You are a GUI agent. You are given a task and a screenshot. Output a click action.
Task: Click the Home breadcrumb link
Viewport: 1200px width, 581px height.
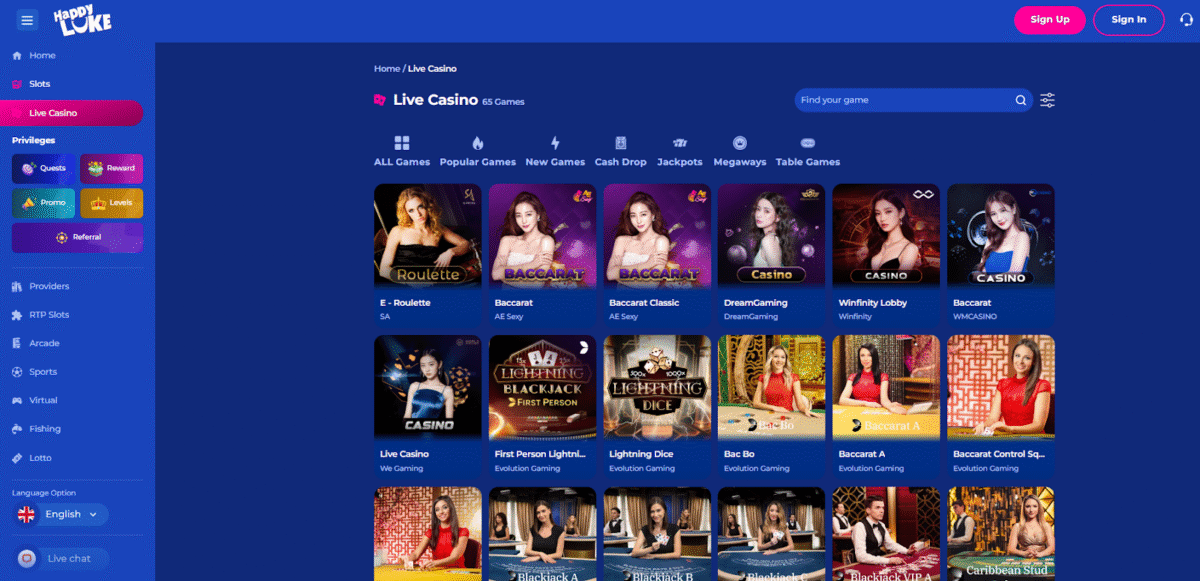click(x=387, y=69)
